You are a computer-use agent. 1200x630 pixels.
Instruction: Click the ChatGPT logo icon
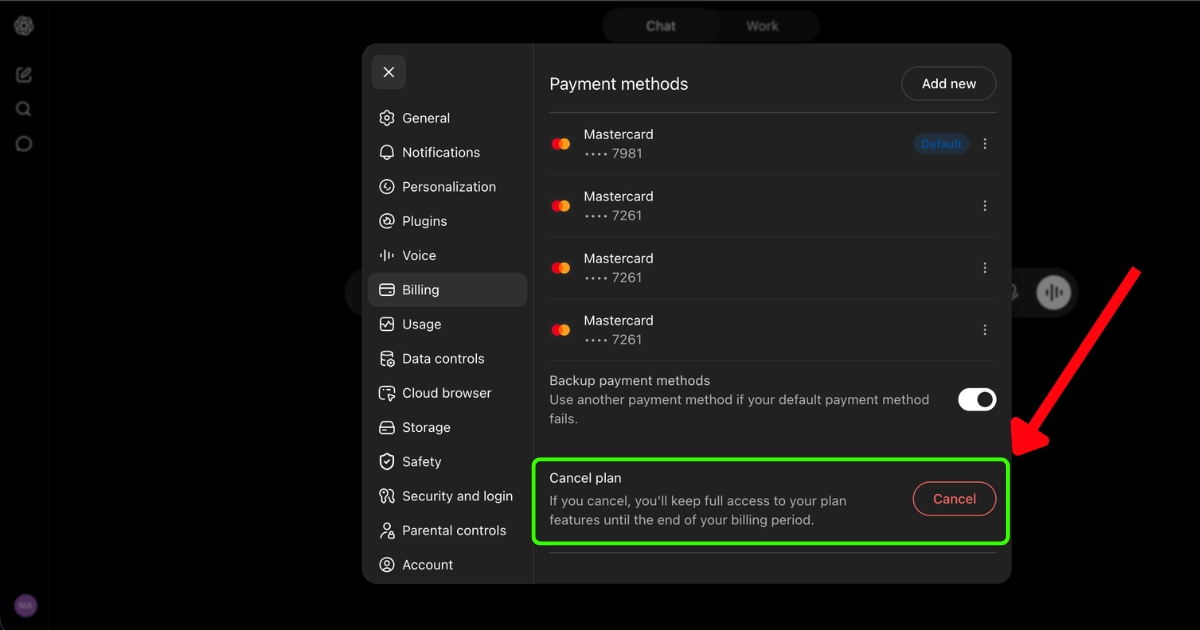pos(24,26)
